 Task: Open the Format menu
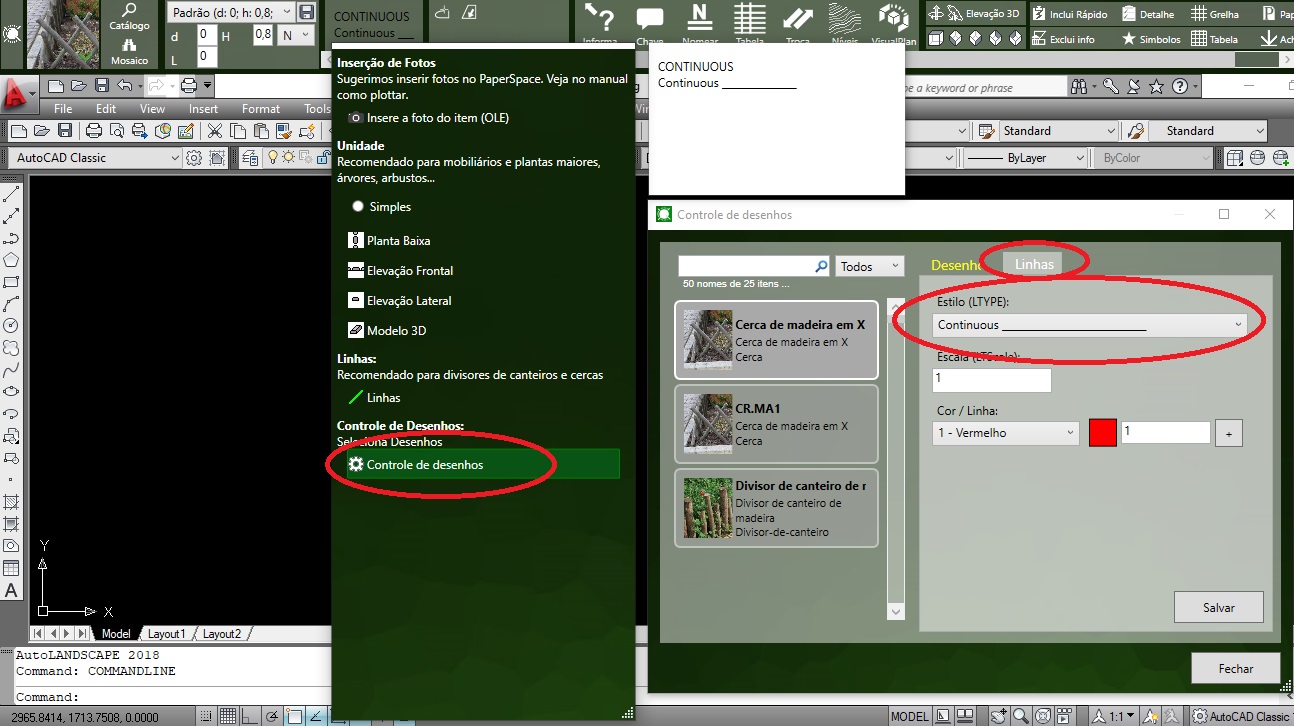pos(260,109)
